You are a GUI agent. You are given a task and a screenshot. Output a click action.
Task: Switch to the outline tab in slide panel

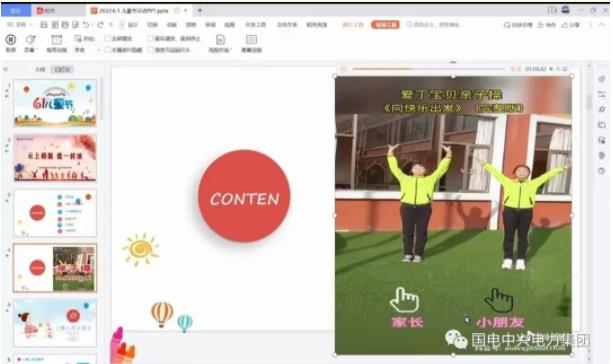point(40,70)
